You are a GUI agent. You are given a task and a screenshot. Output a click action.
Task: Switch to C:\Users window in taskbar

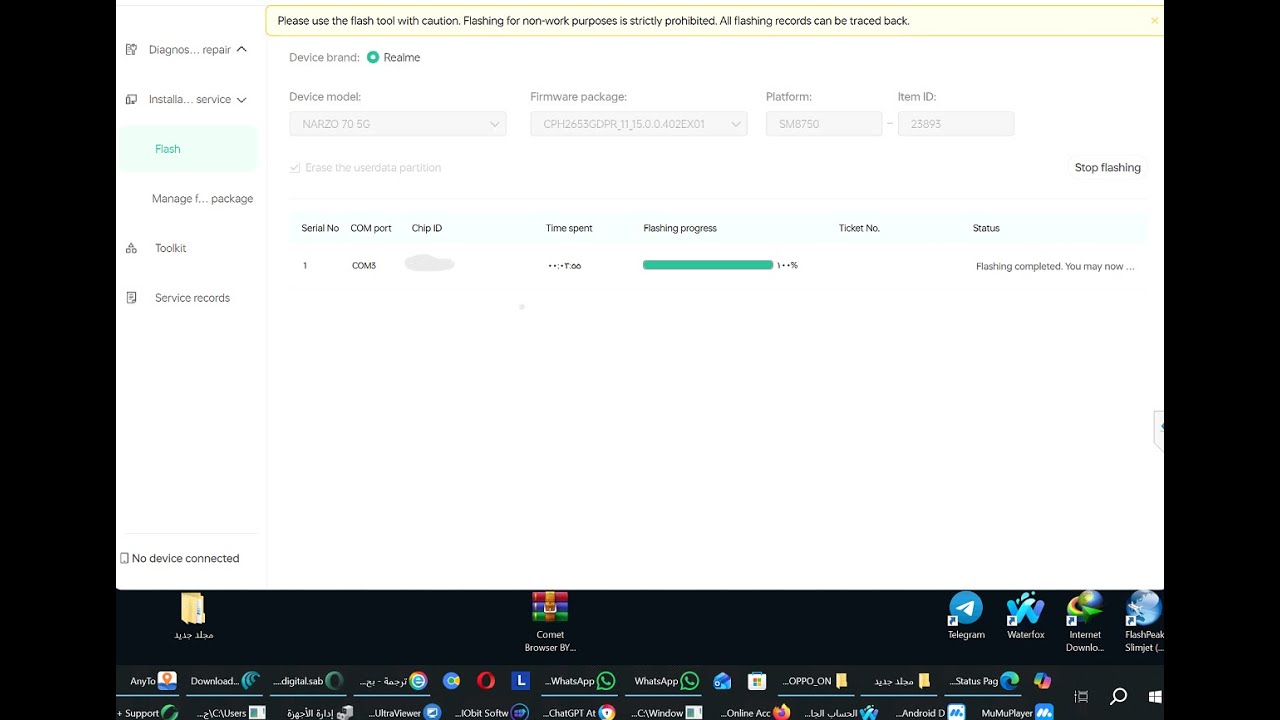[x=229, y=713]
